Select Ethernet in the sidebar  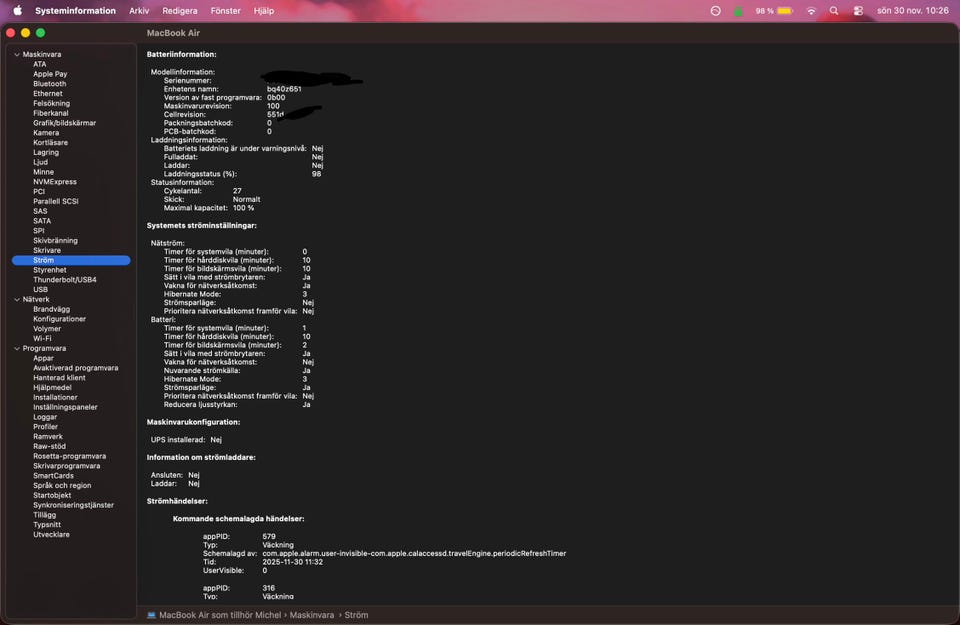pos(48,94)
